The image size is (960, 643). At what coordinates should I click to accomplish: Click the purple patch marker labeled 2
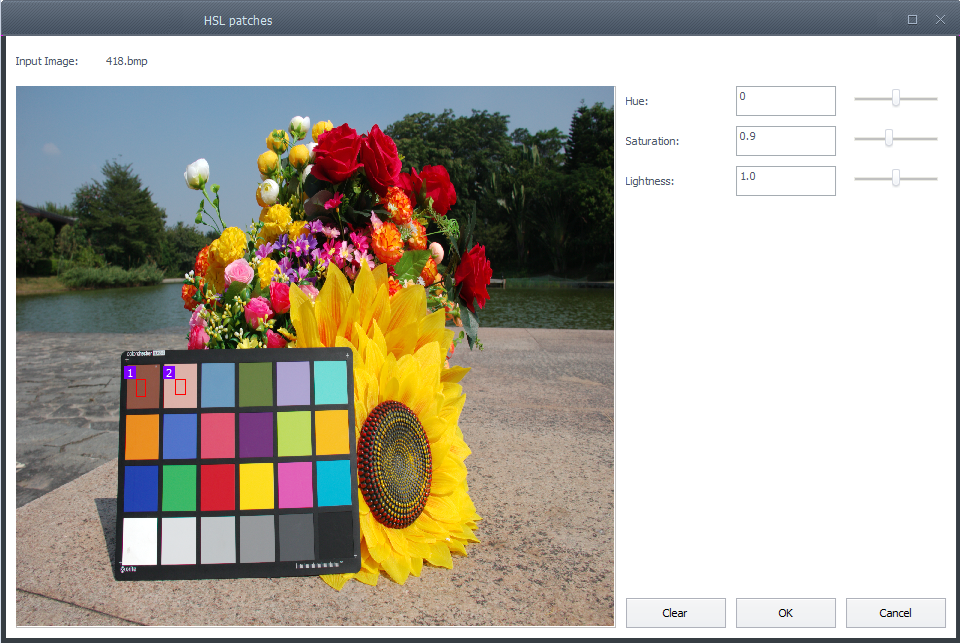(x=169, y=373)
